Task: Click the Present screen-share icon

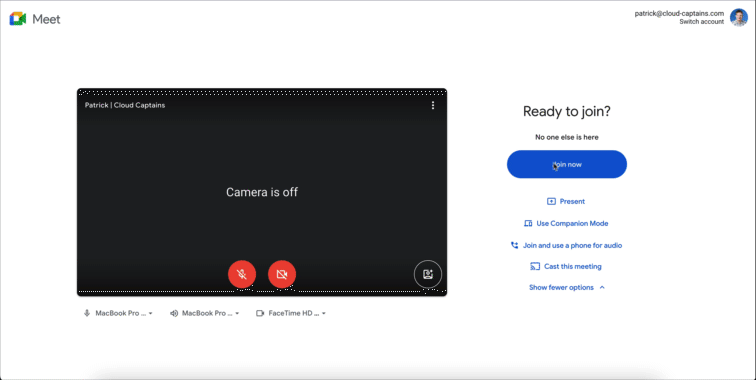Action: pos(552,201)
